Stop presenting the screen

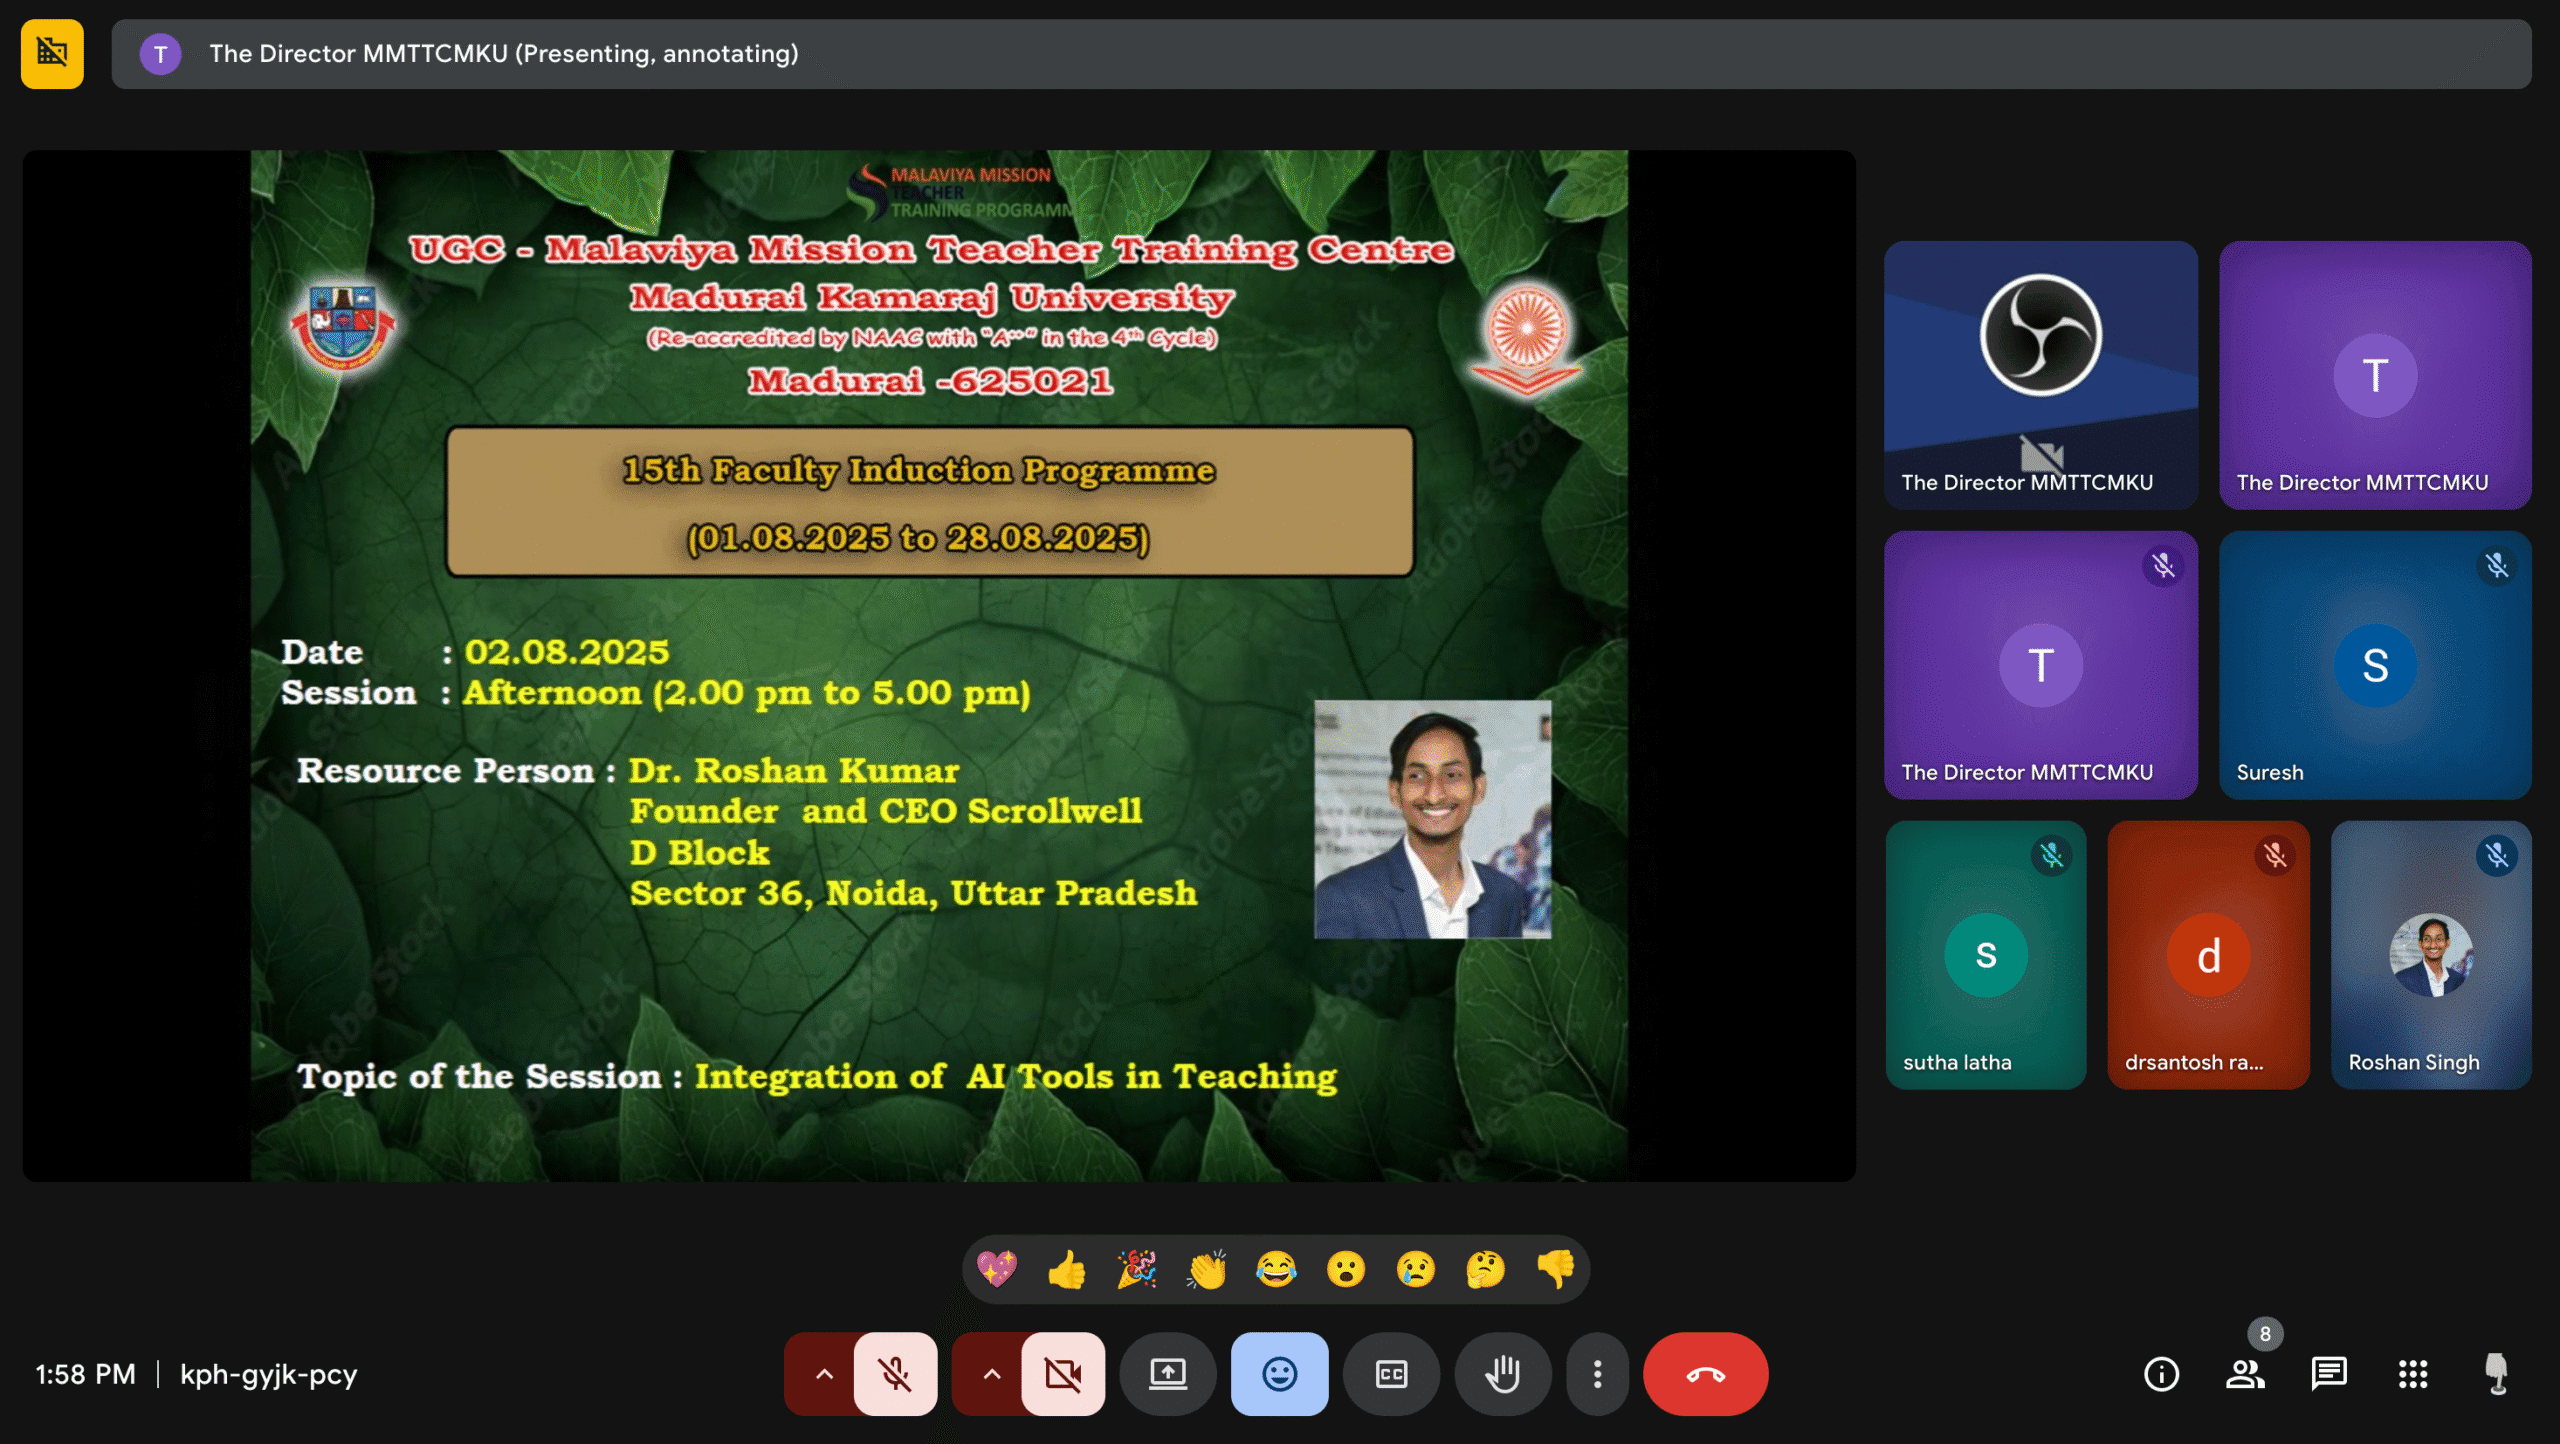(1167, 1374)
